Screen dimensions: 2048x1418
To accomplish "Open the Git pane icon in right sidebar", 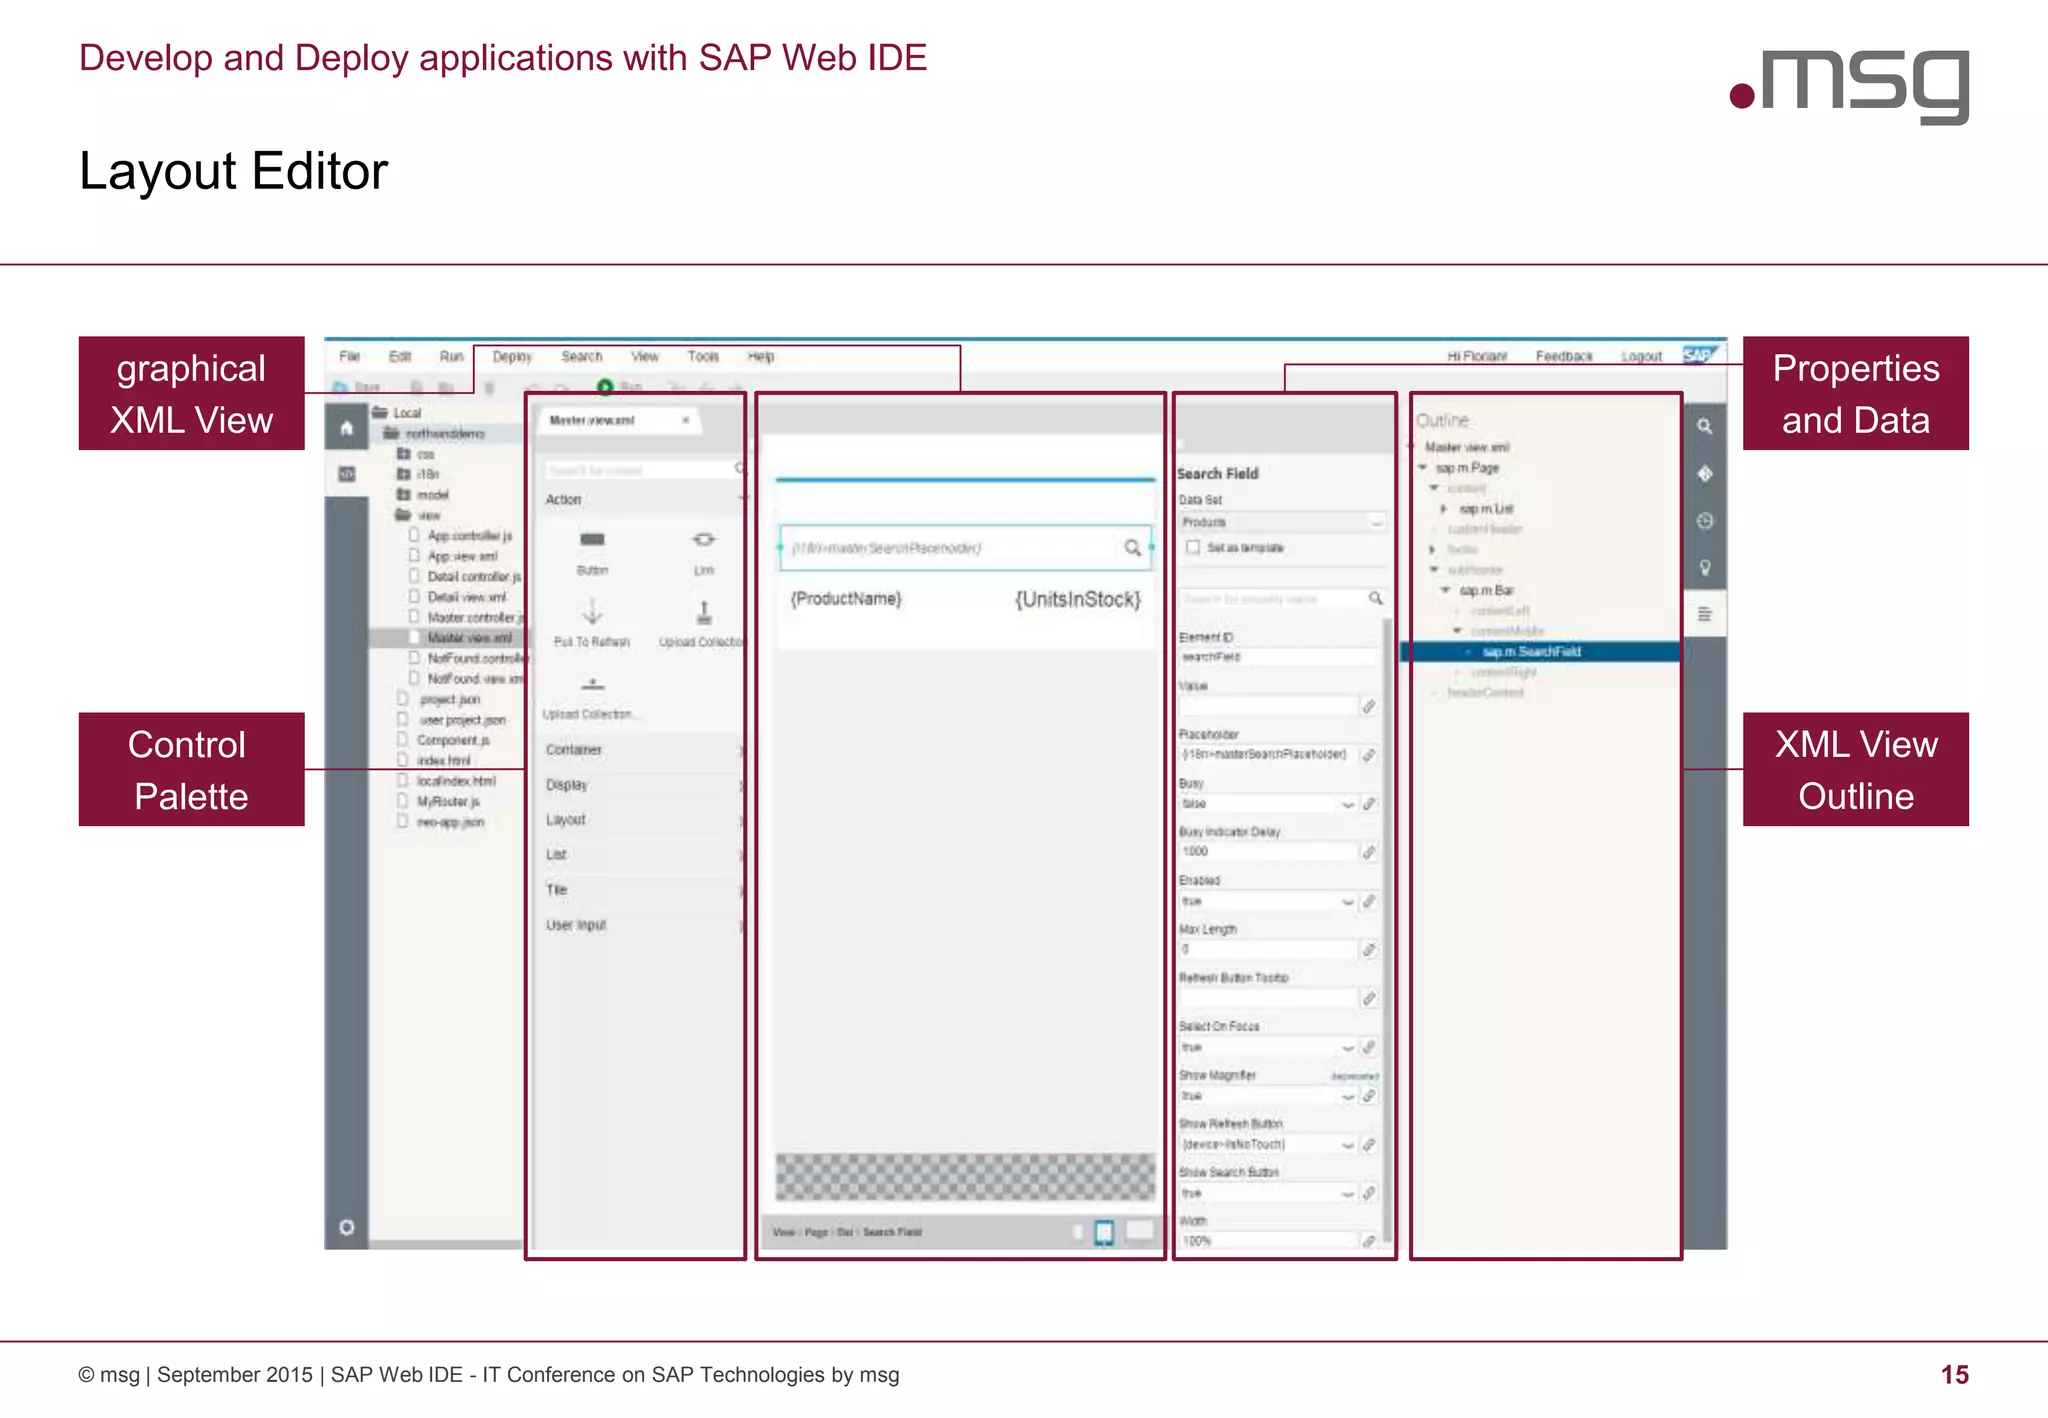I will point(1705,474).
